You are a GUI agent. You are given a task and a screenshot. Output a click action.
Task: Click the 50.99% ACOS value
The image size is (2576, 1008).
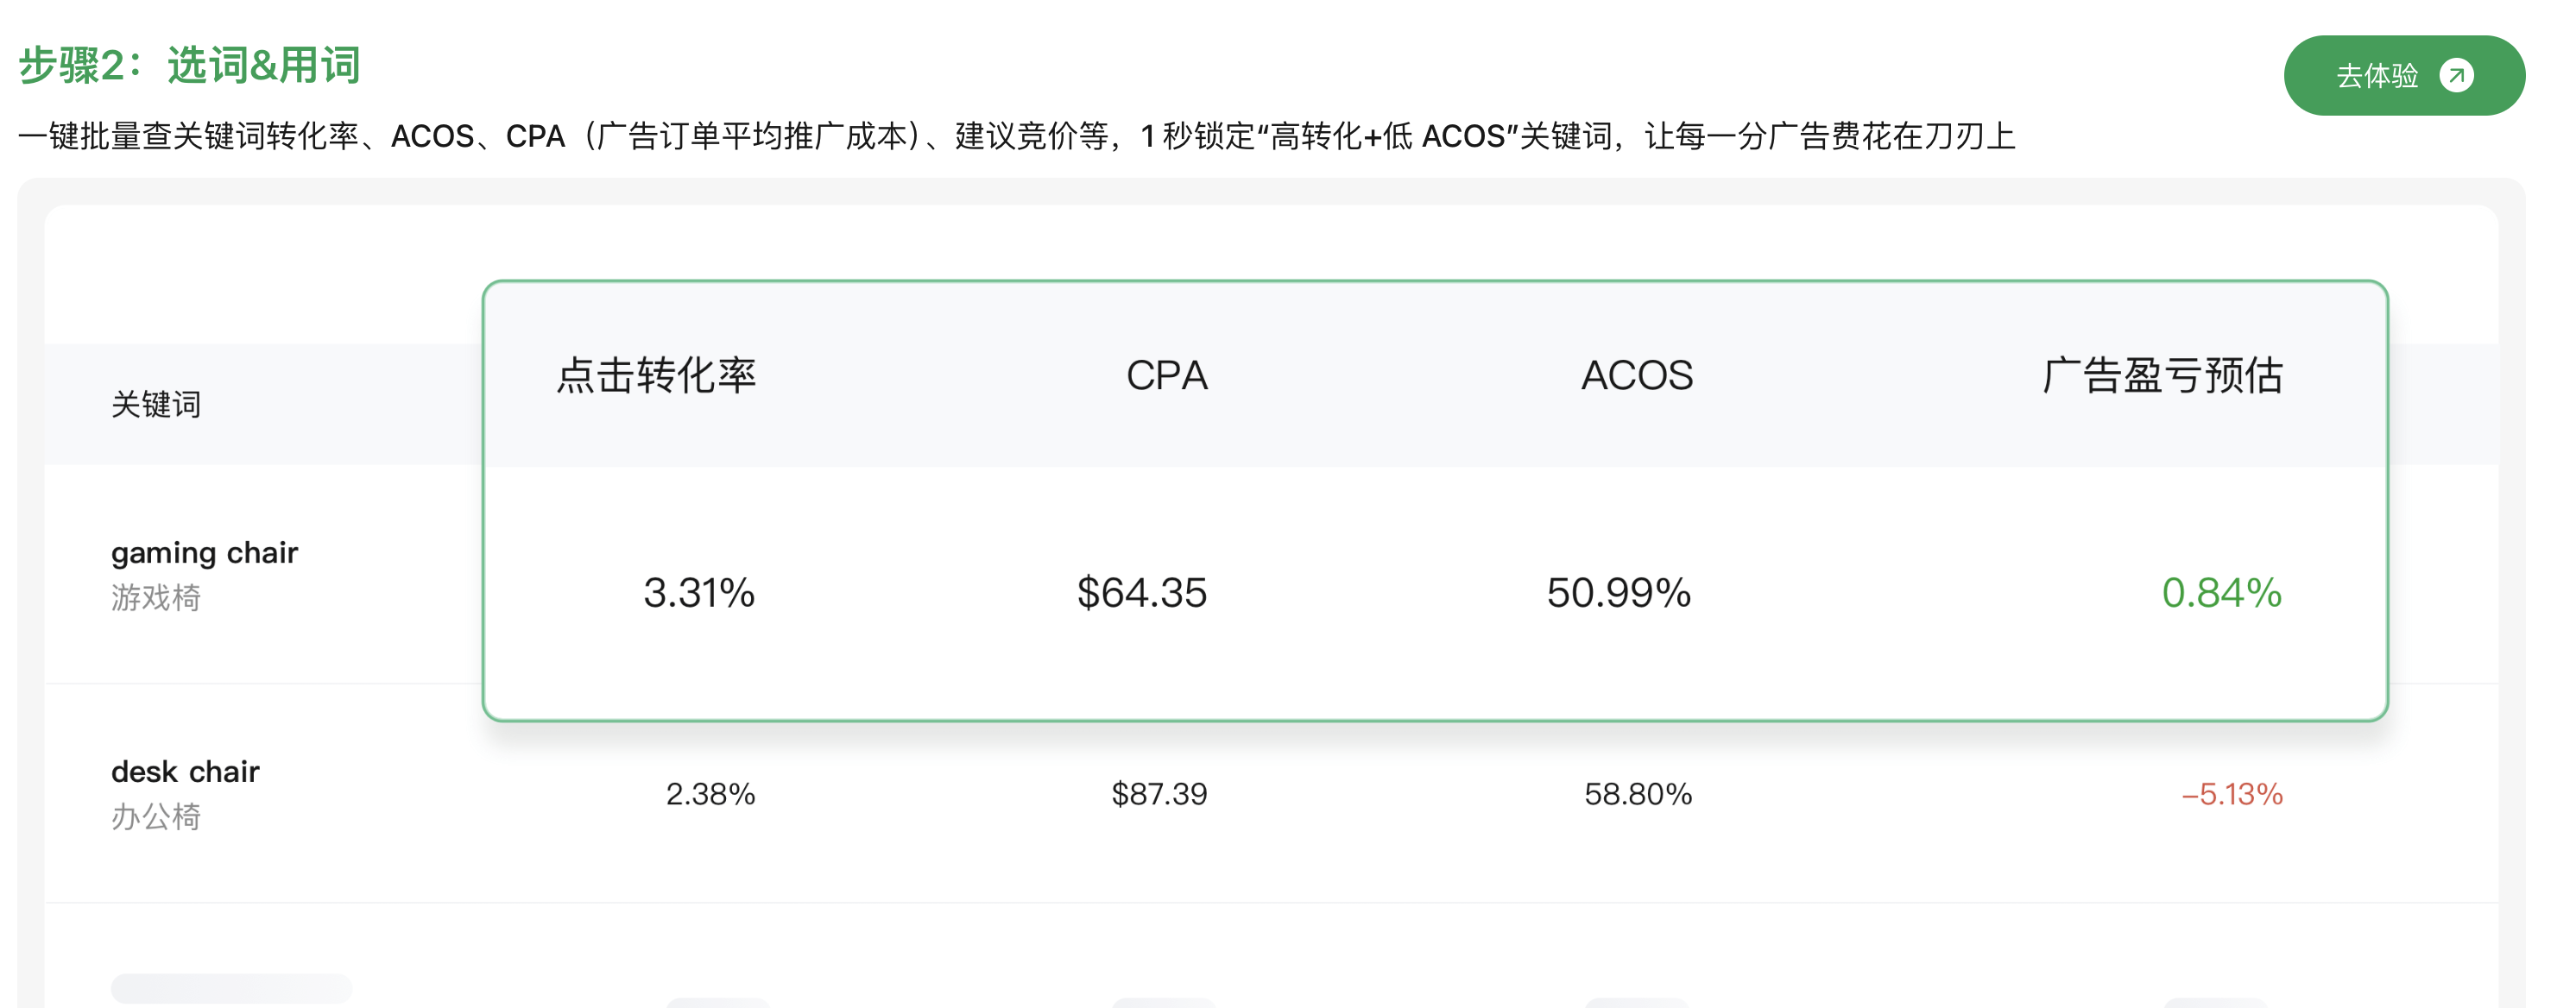pyautogui.click(x=1618, y=593)
